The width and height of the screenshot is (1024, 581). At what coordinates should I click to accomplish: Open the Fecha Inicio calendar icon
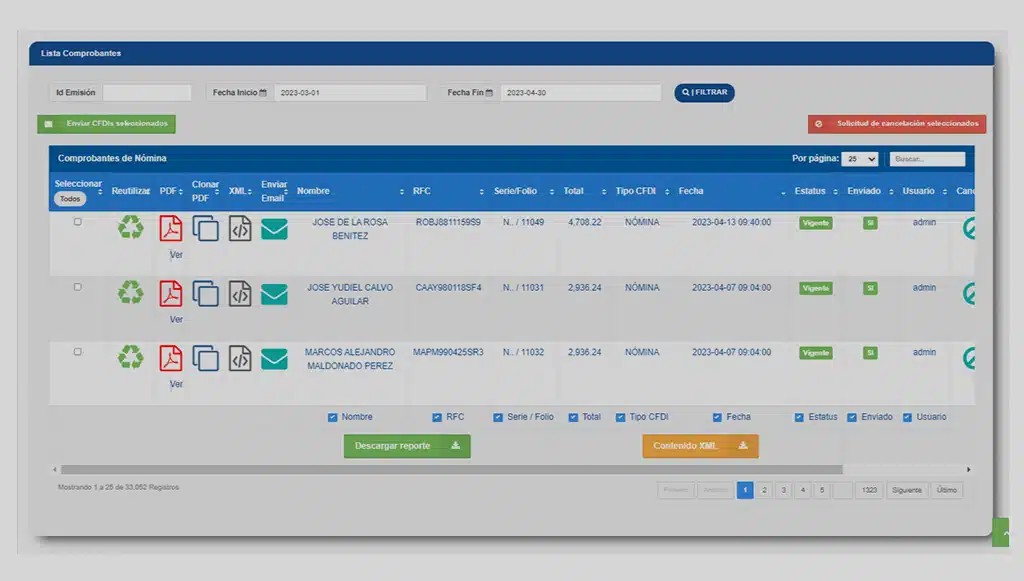(x=263, y=93)
